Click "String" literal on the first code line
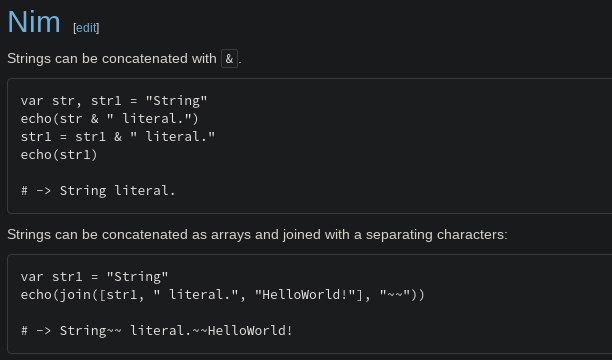 (x=176, y=101)
